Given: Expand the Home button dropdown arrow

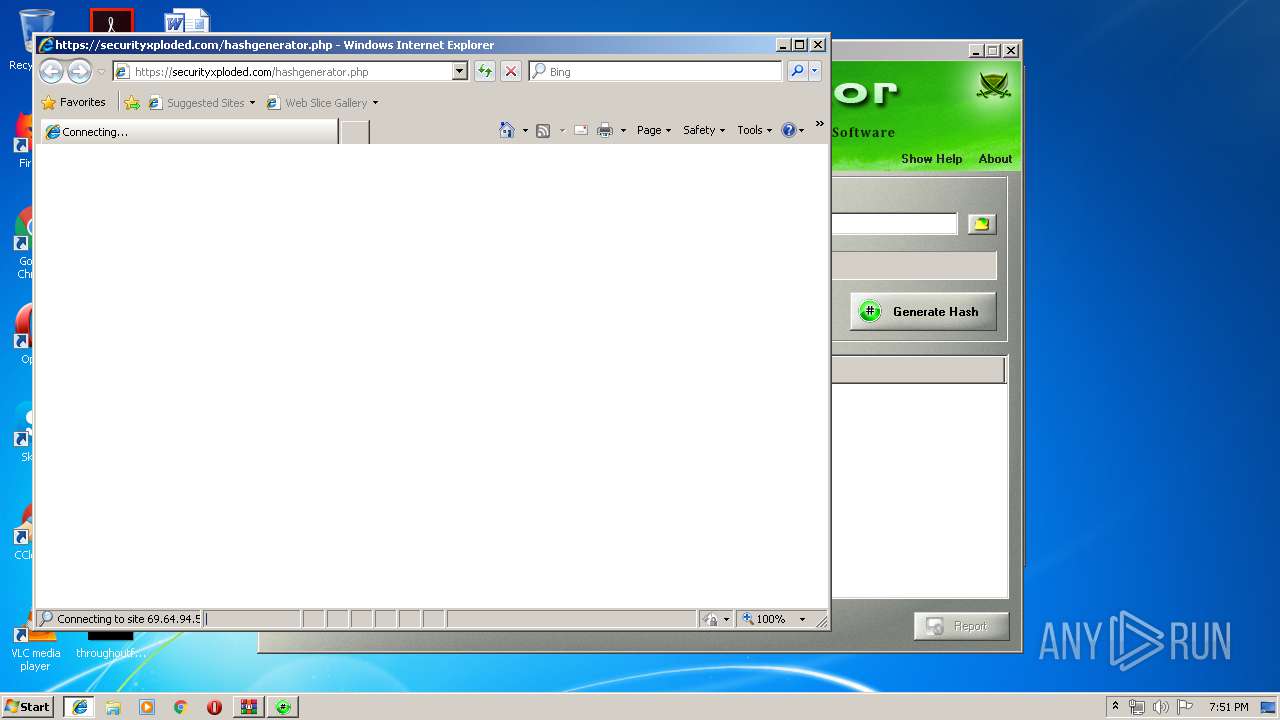Looking at the screenshot, I should [525, 130].
